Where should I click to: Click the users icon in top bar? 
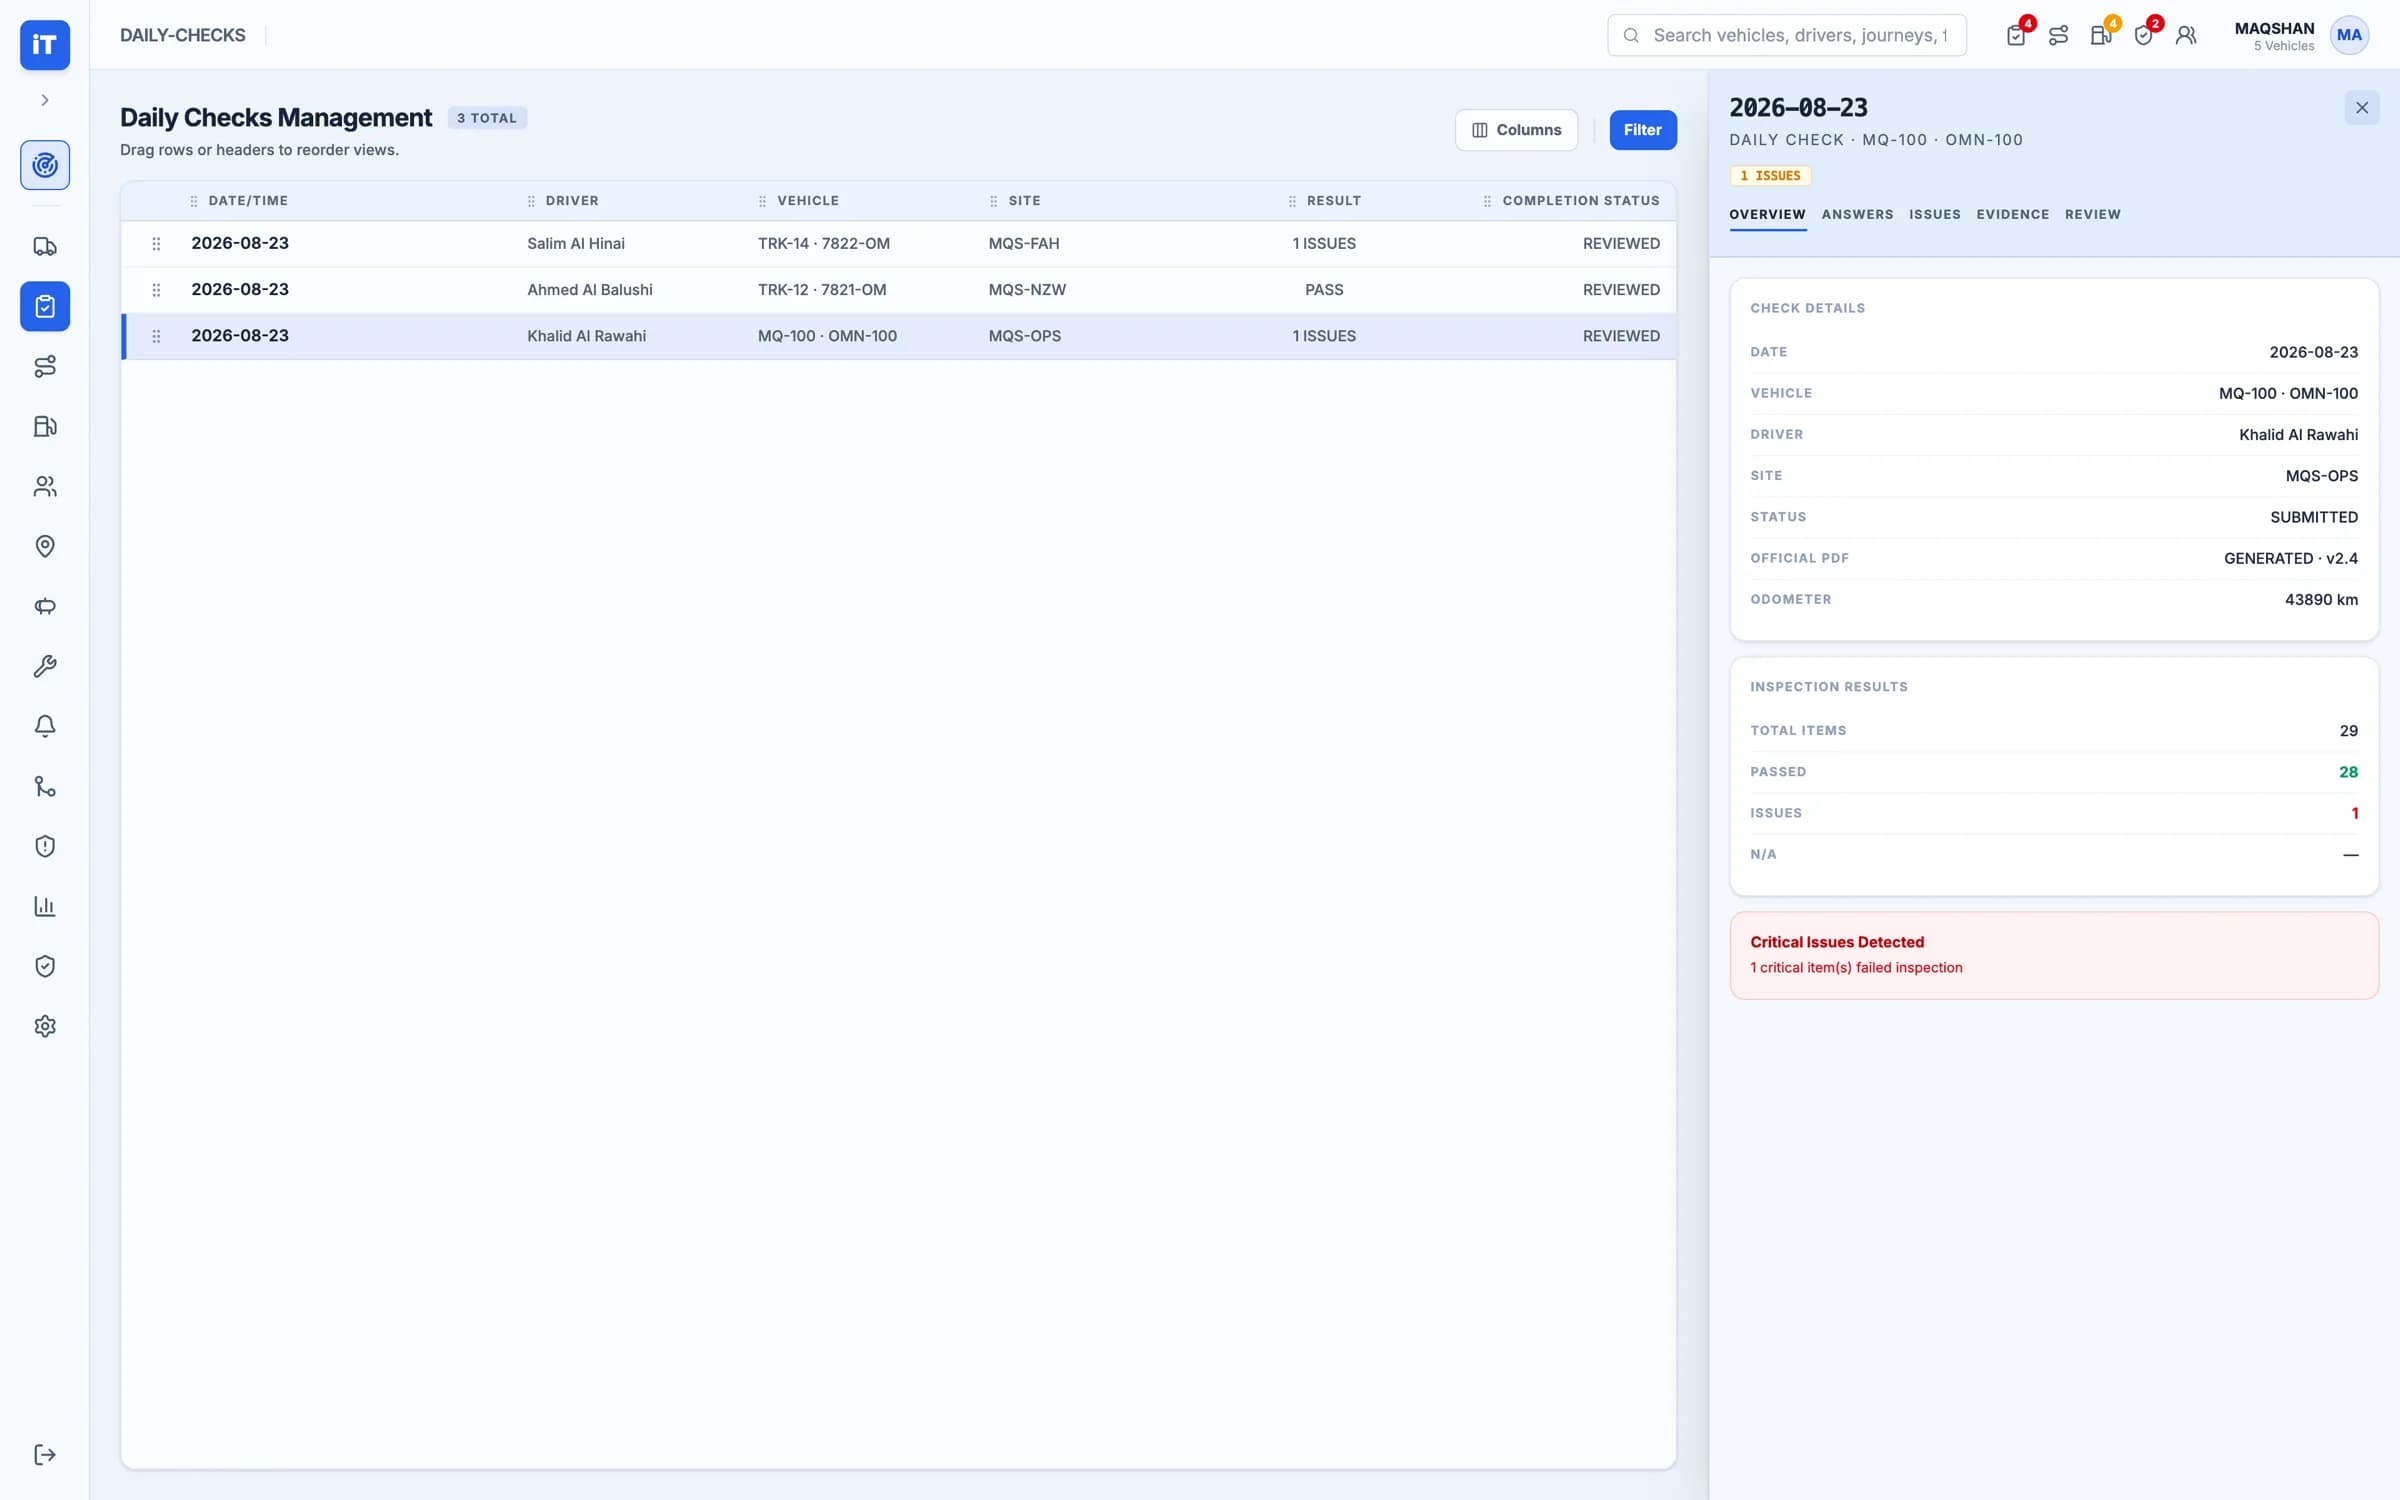(2186, 35)
